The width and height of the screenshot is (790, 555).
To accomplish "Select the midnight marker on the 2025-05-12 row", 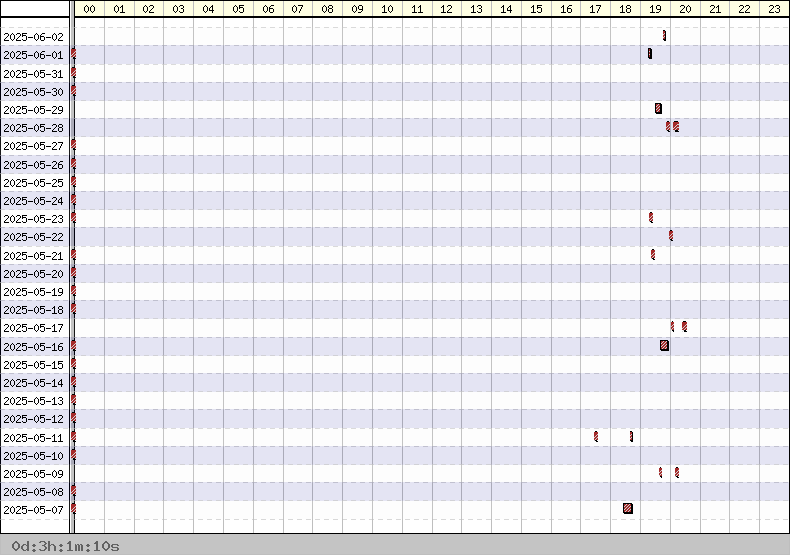I will click(x=74, y=418).
